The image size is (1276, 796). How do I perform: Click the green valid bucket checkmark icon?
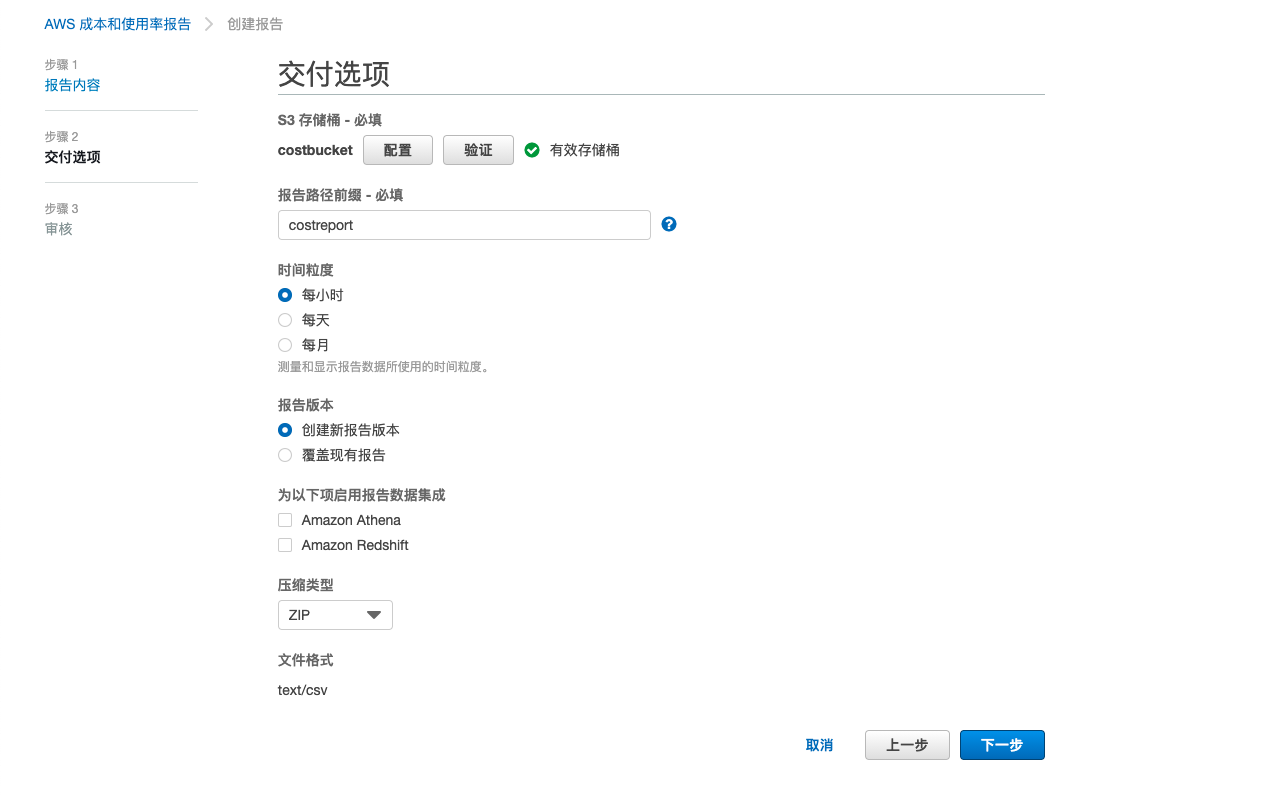532,150
